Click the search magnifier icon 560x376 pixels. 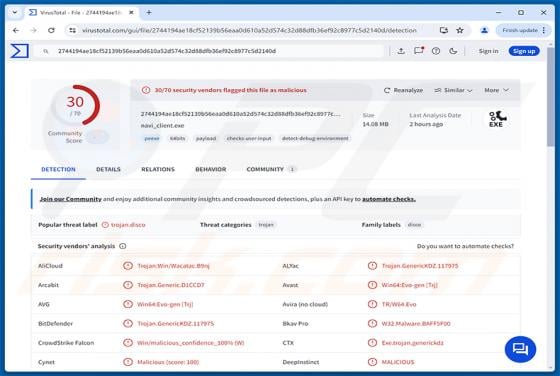point(46,51)
